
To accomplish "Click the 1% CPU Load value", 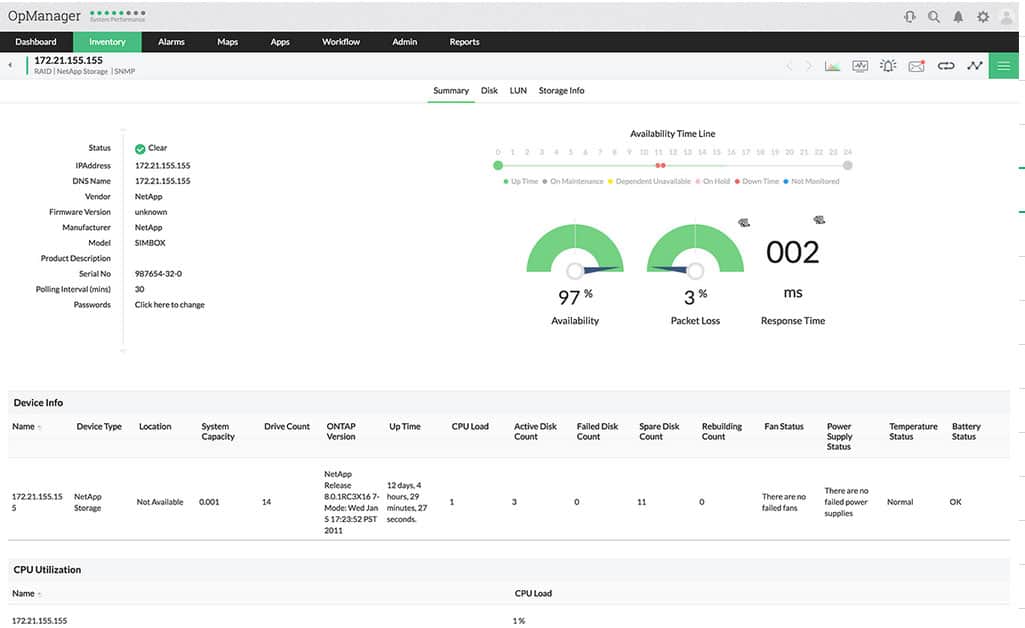I will click(x=518, y=621).
